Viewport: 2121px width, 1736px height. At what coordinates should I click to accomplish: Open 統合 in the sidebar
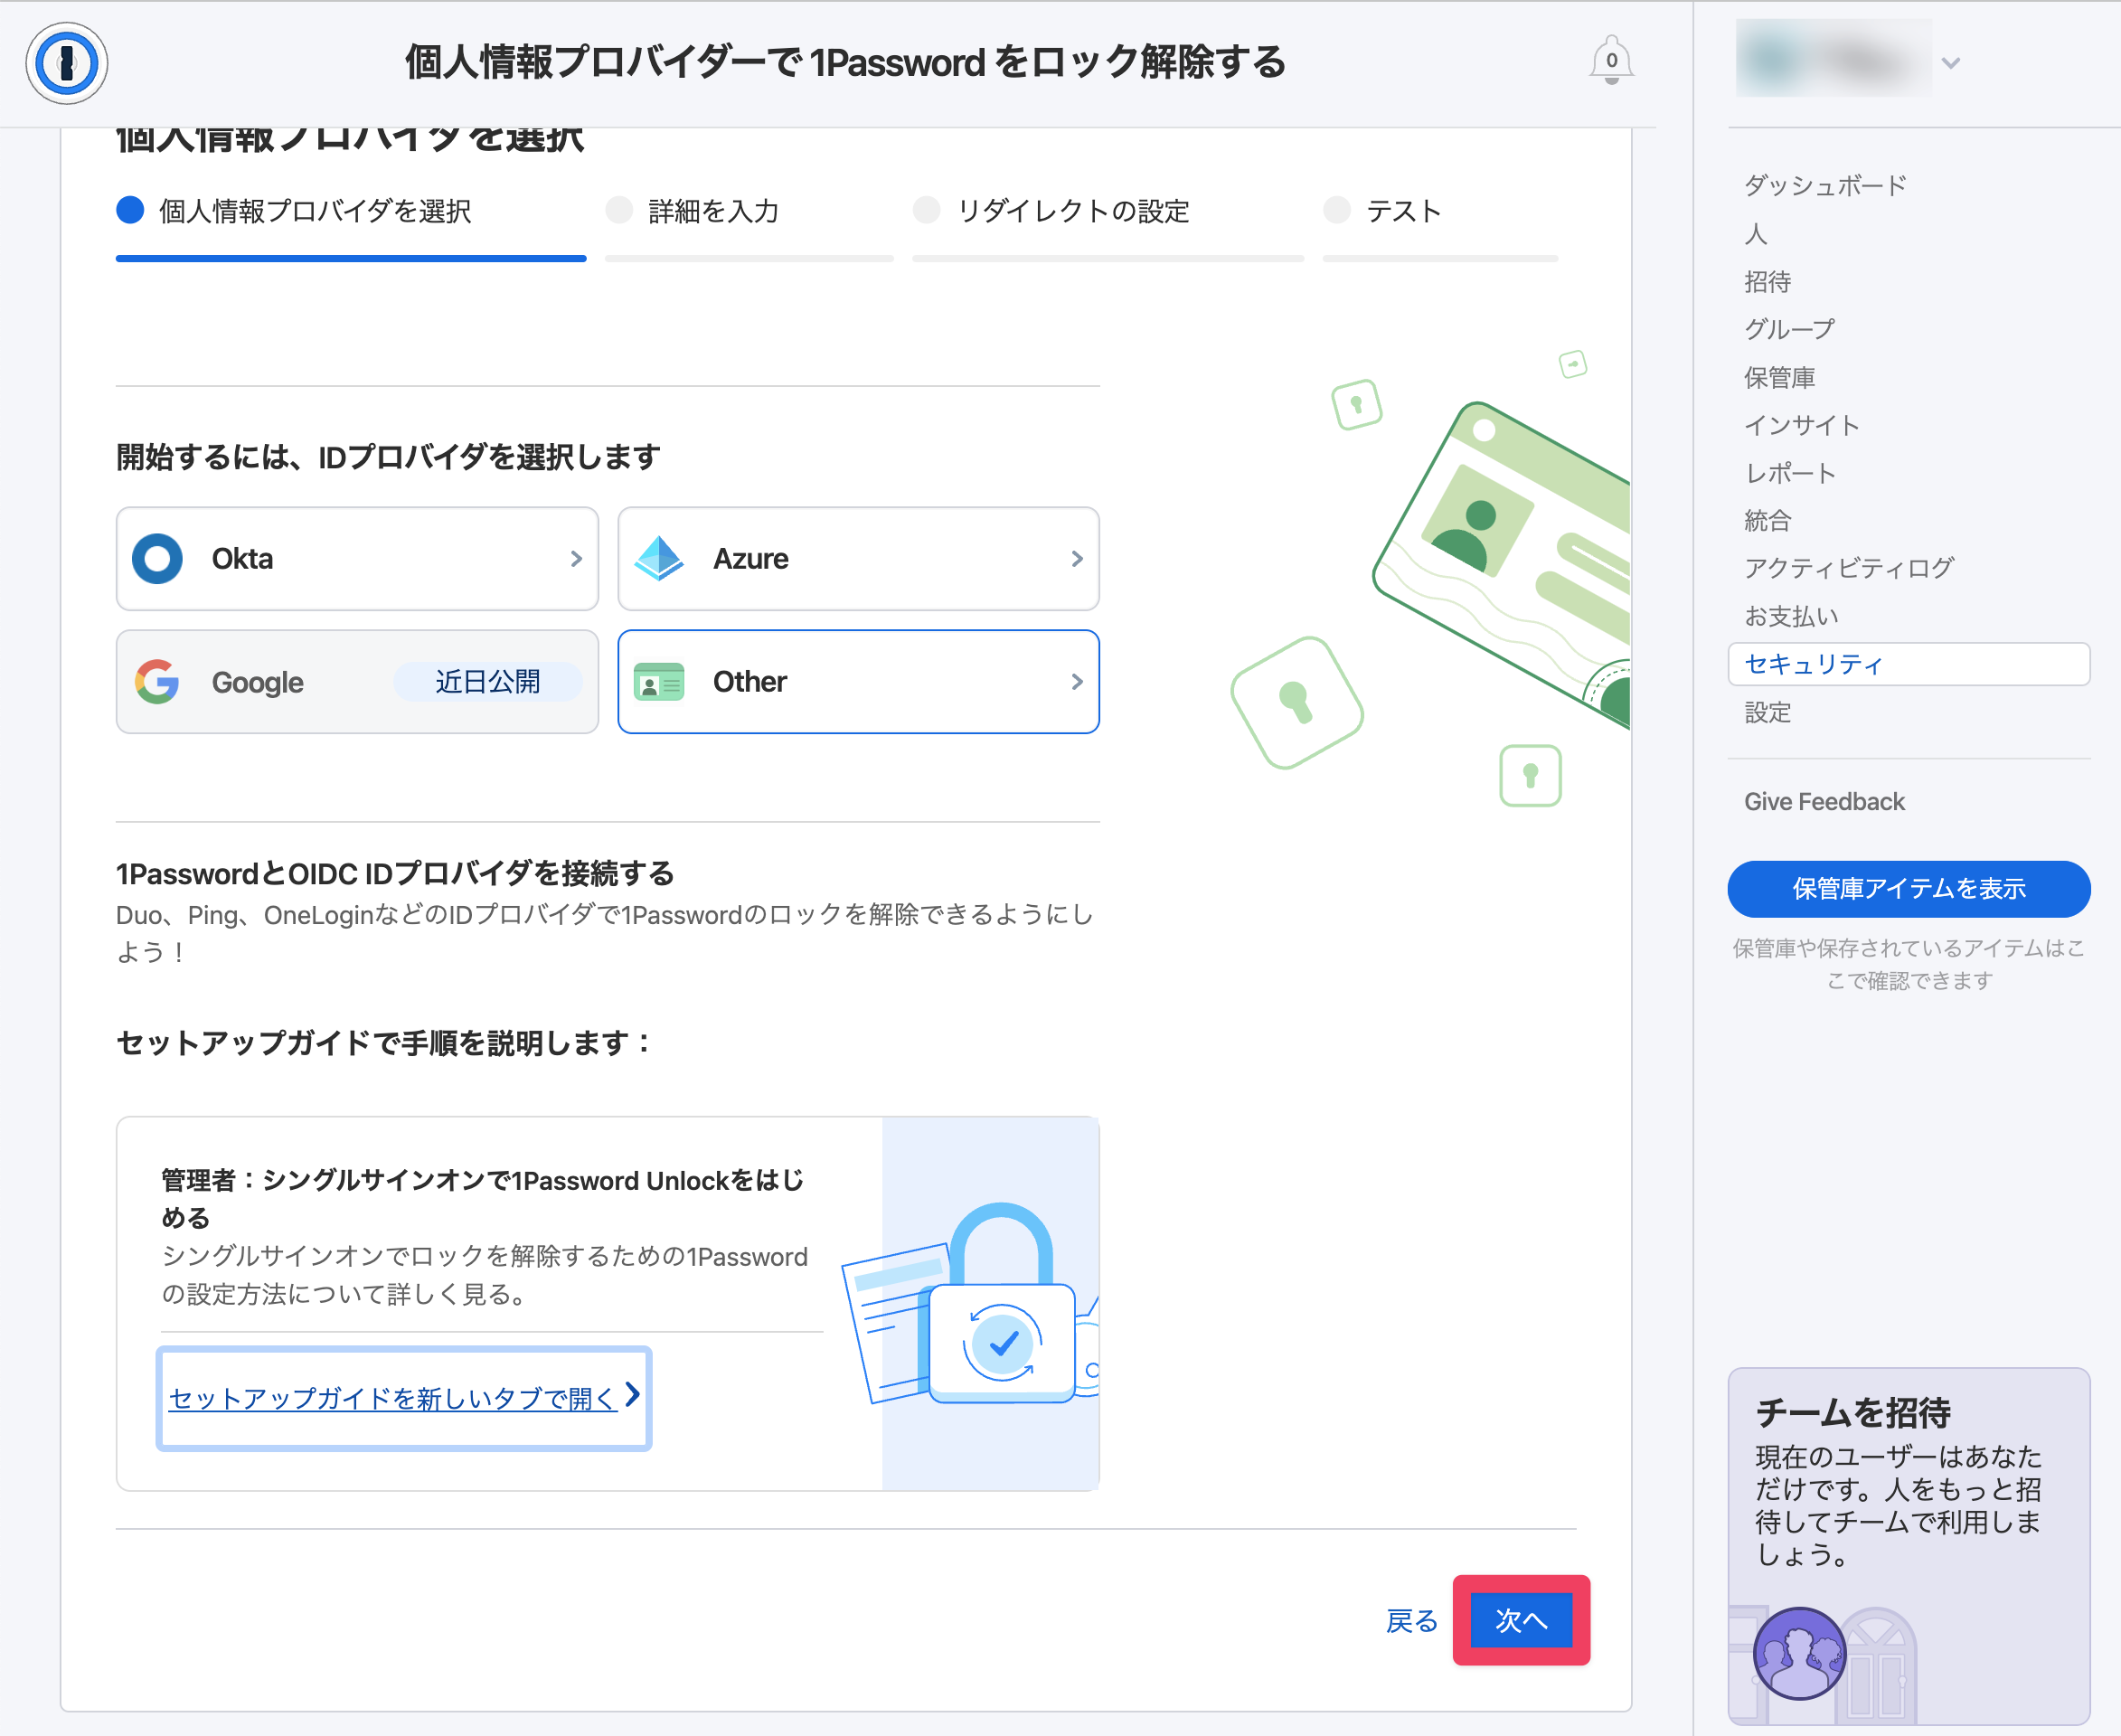(1767, 521)
